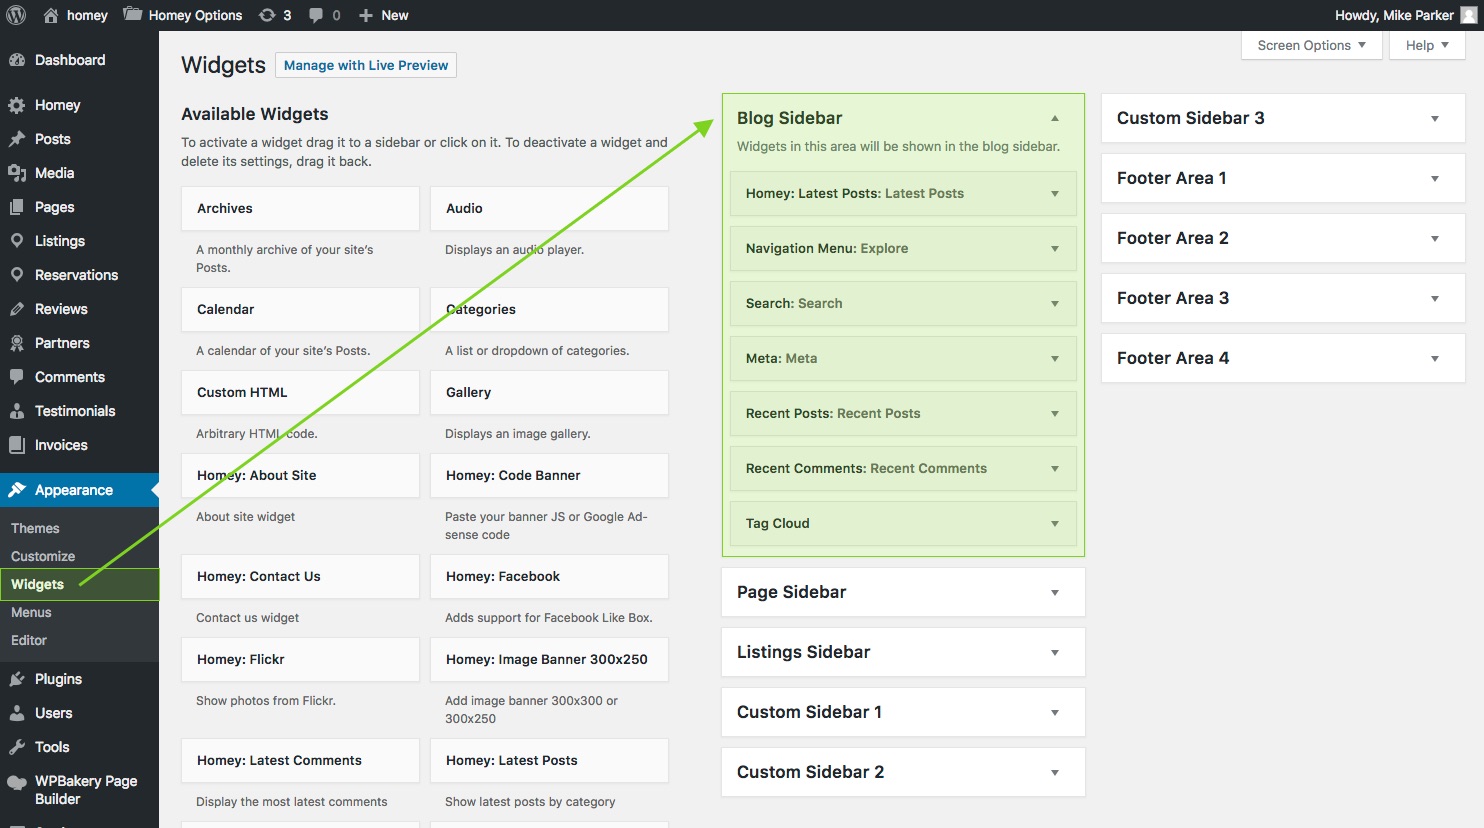Screen dimensions: 1484x828
Task: Click the Tools wrench icon
Action: click(x=17, y=747)
